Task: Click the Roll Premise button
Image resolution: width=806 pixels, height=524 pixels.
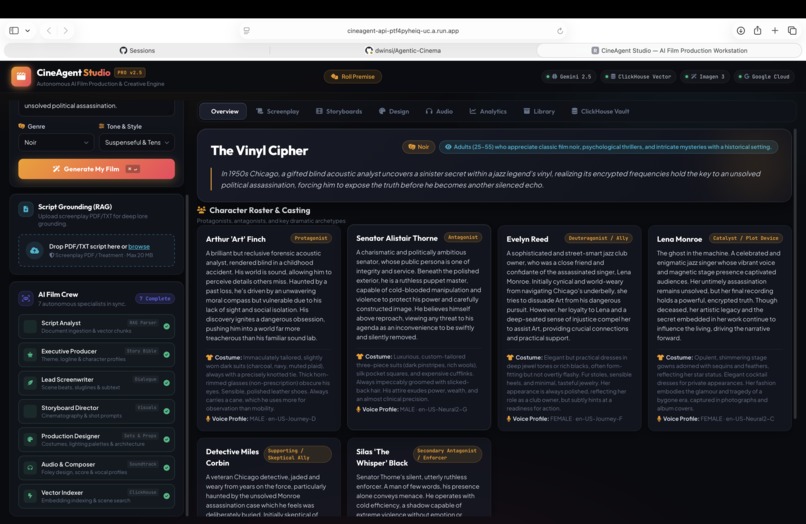Action: [x=353, y=77]
